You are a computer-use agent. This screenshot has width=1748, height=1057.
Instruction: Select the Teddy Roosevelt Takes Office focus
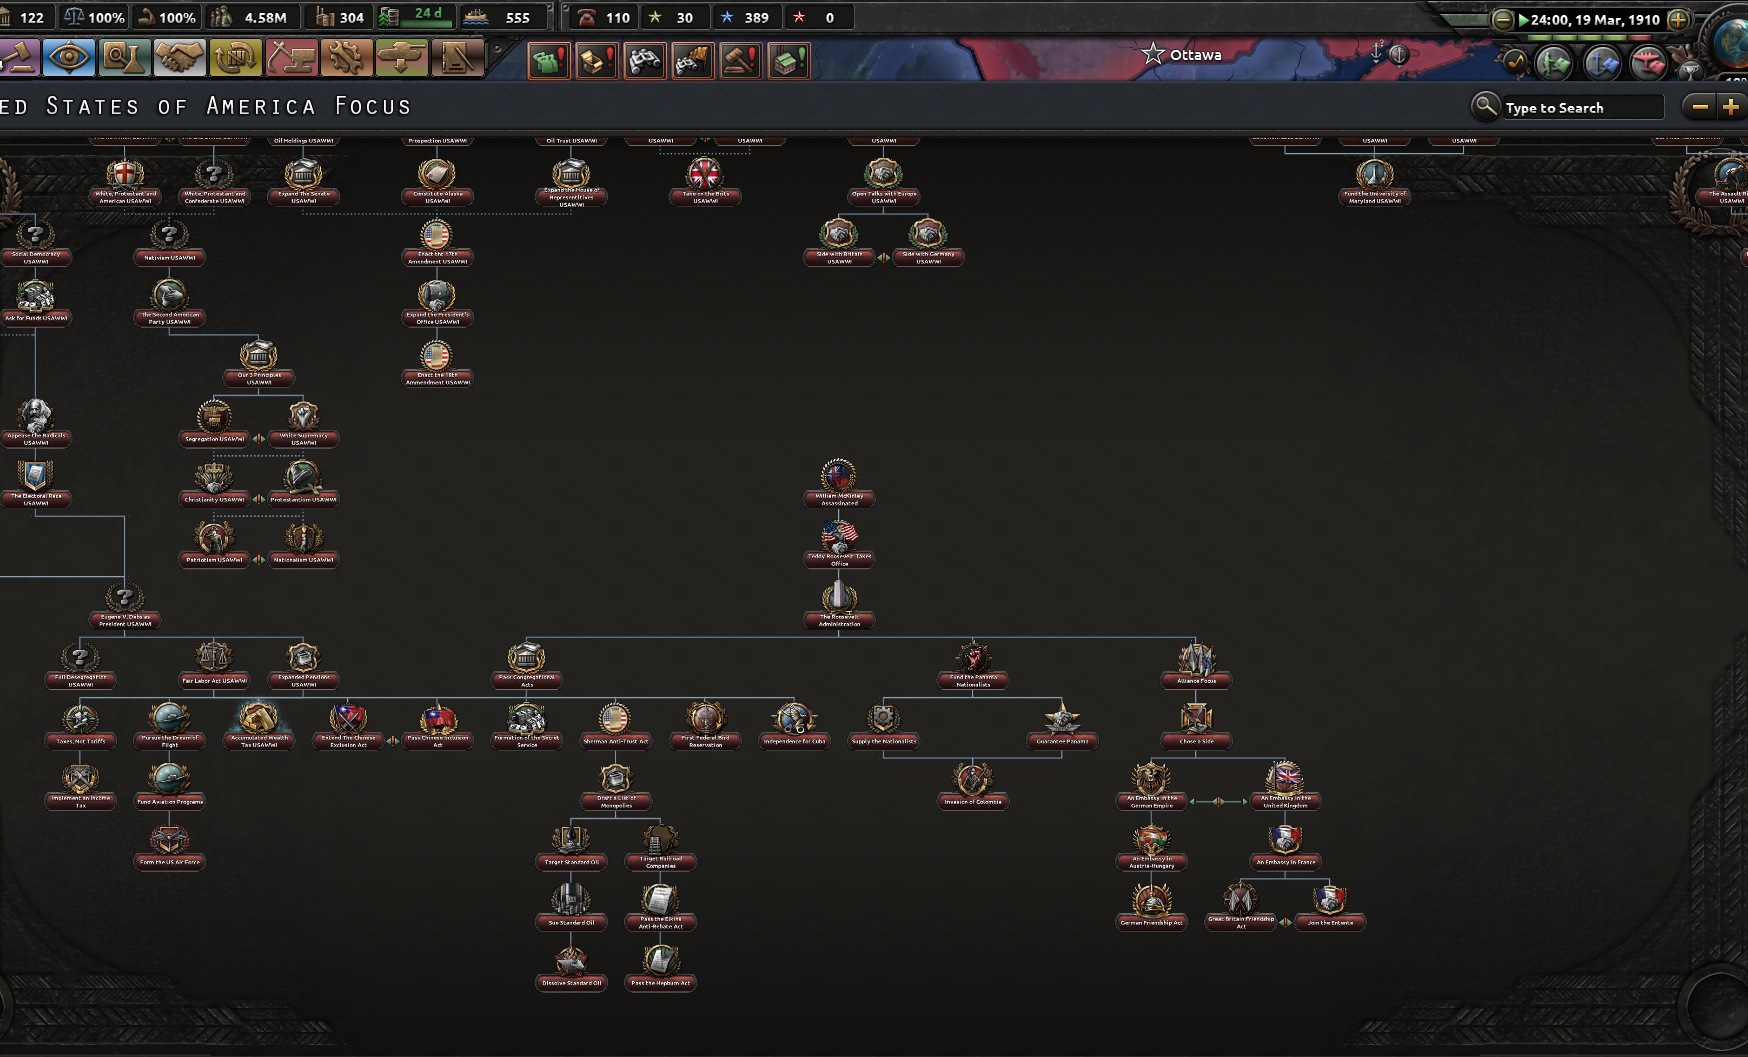pos(839,544)
